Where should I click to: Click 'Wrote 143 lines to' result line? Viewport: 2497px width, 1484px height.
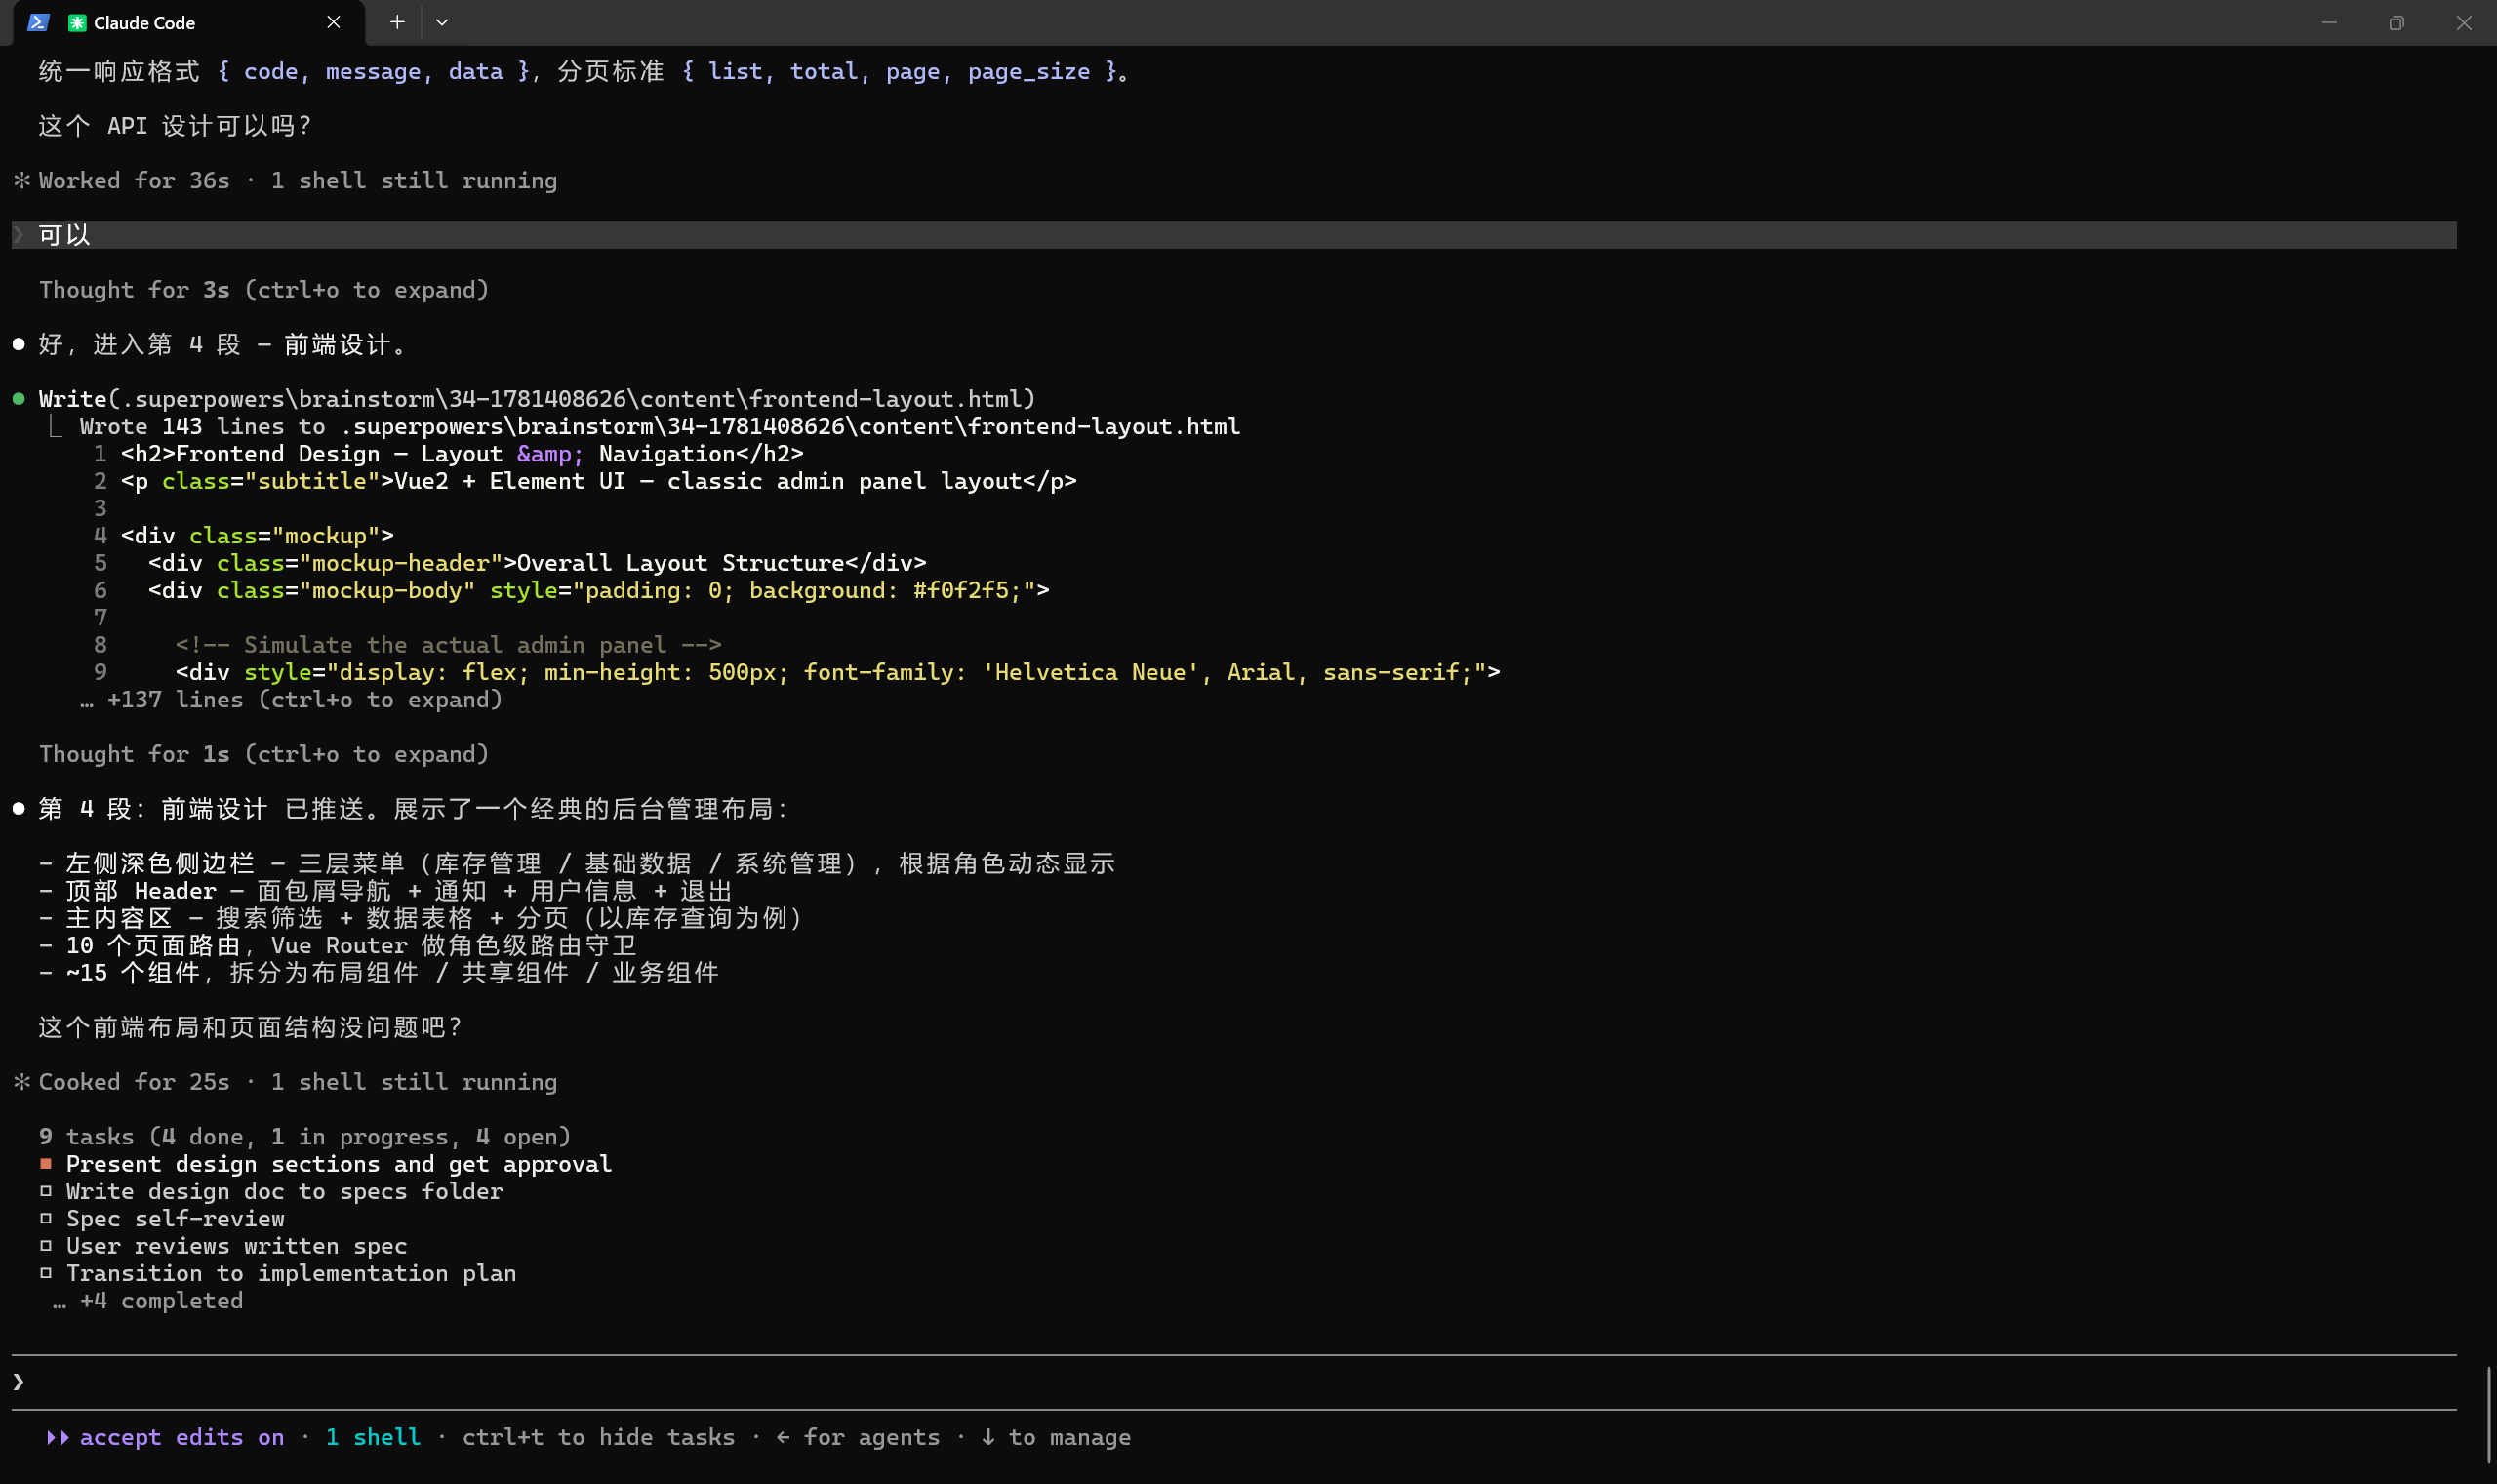point(660,426)
